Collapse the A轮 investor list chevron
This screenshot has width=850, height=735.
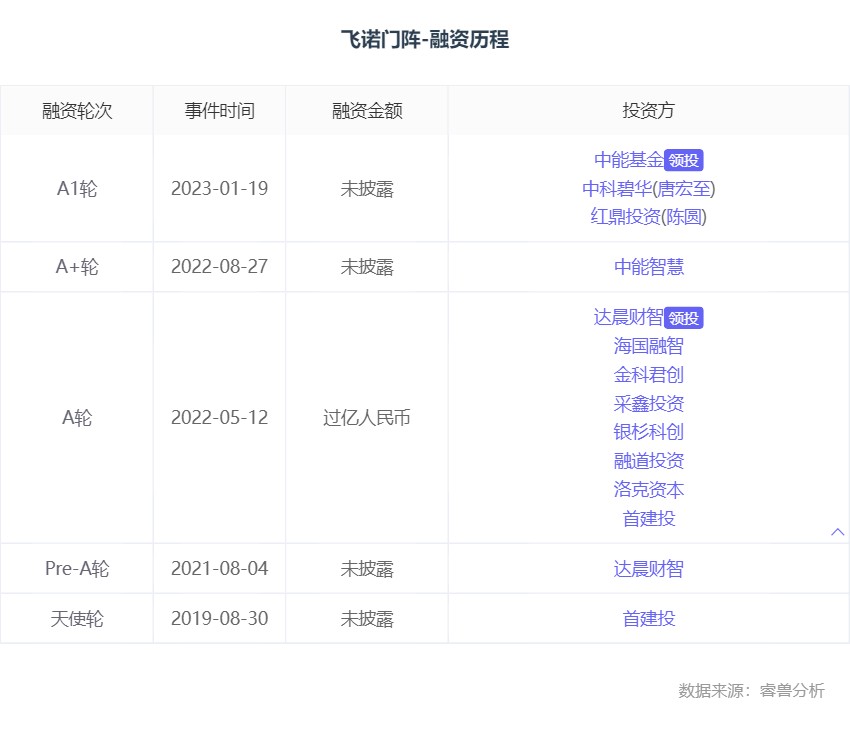pos(838,532)
